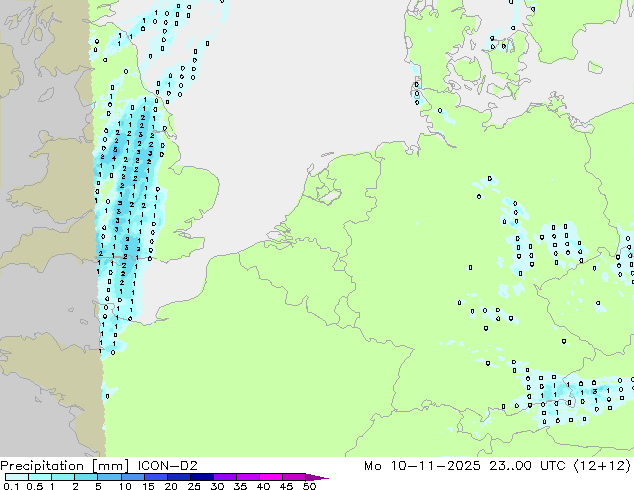The image size is (634, 490).
Task: Pick the legend swatch between 0.5 and 1
Action: [x=40, y=477]
